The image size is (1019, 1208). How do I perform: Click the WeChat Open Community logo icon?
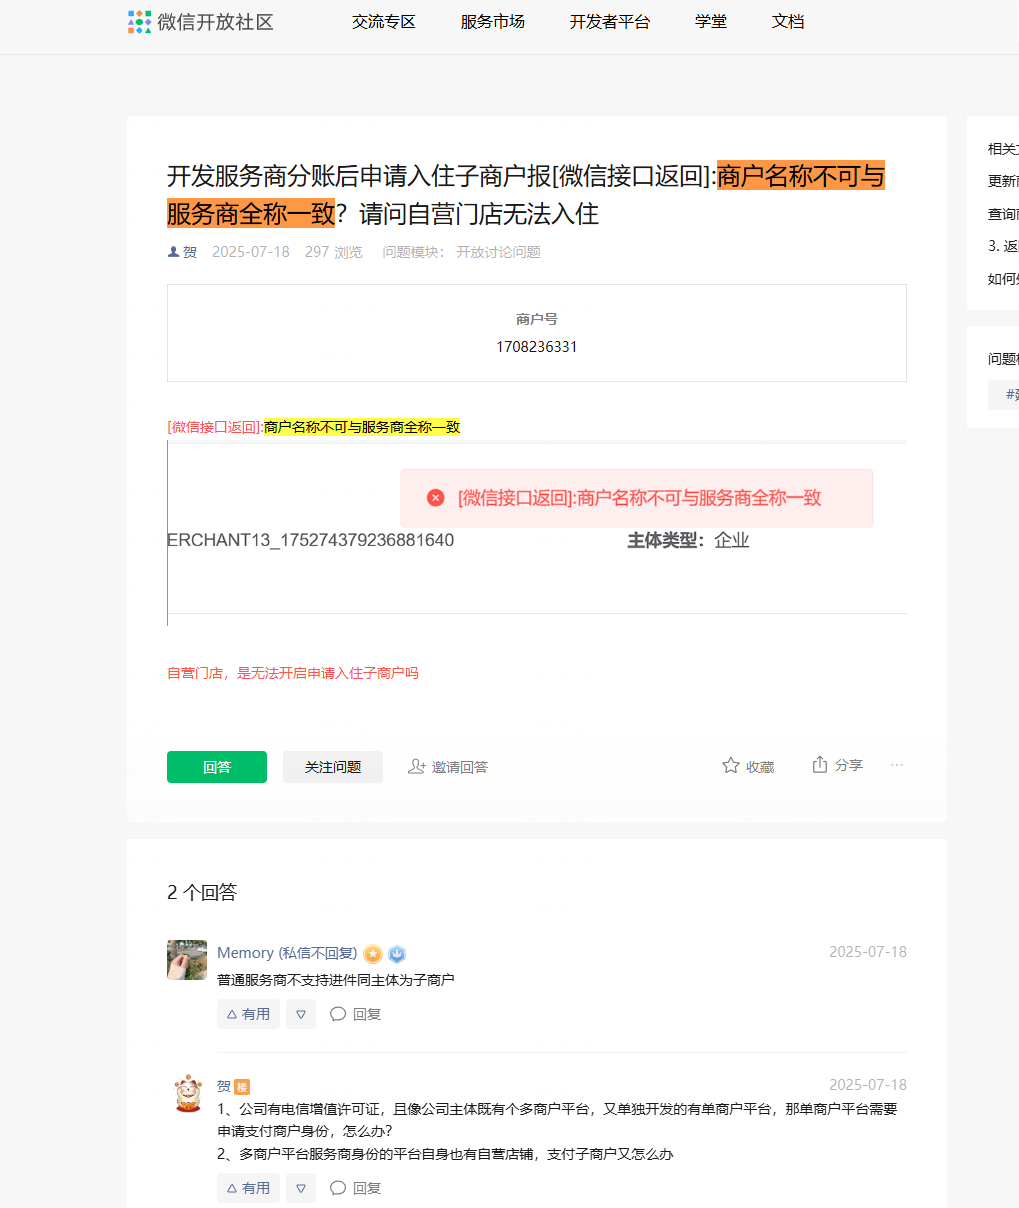[x=140, y=22]
